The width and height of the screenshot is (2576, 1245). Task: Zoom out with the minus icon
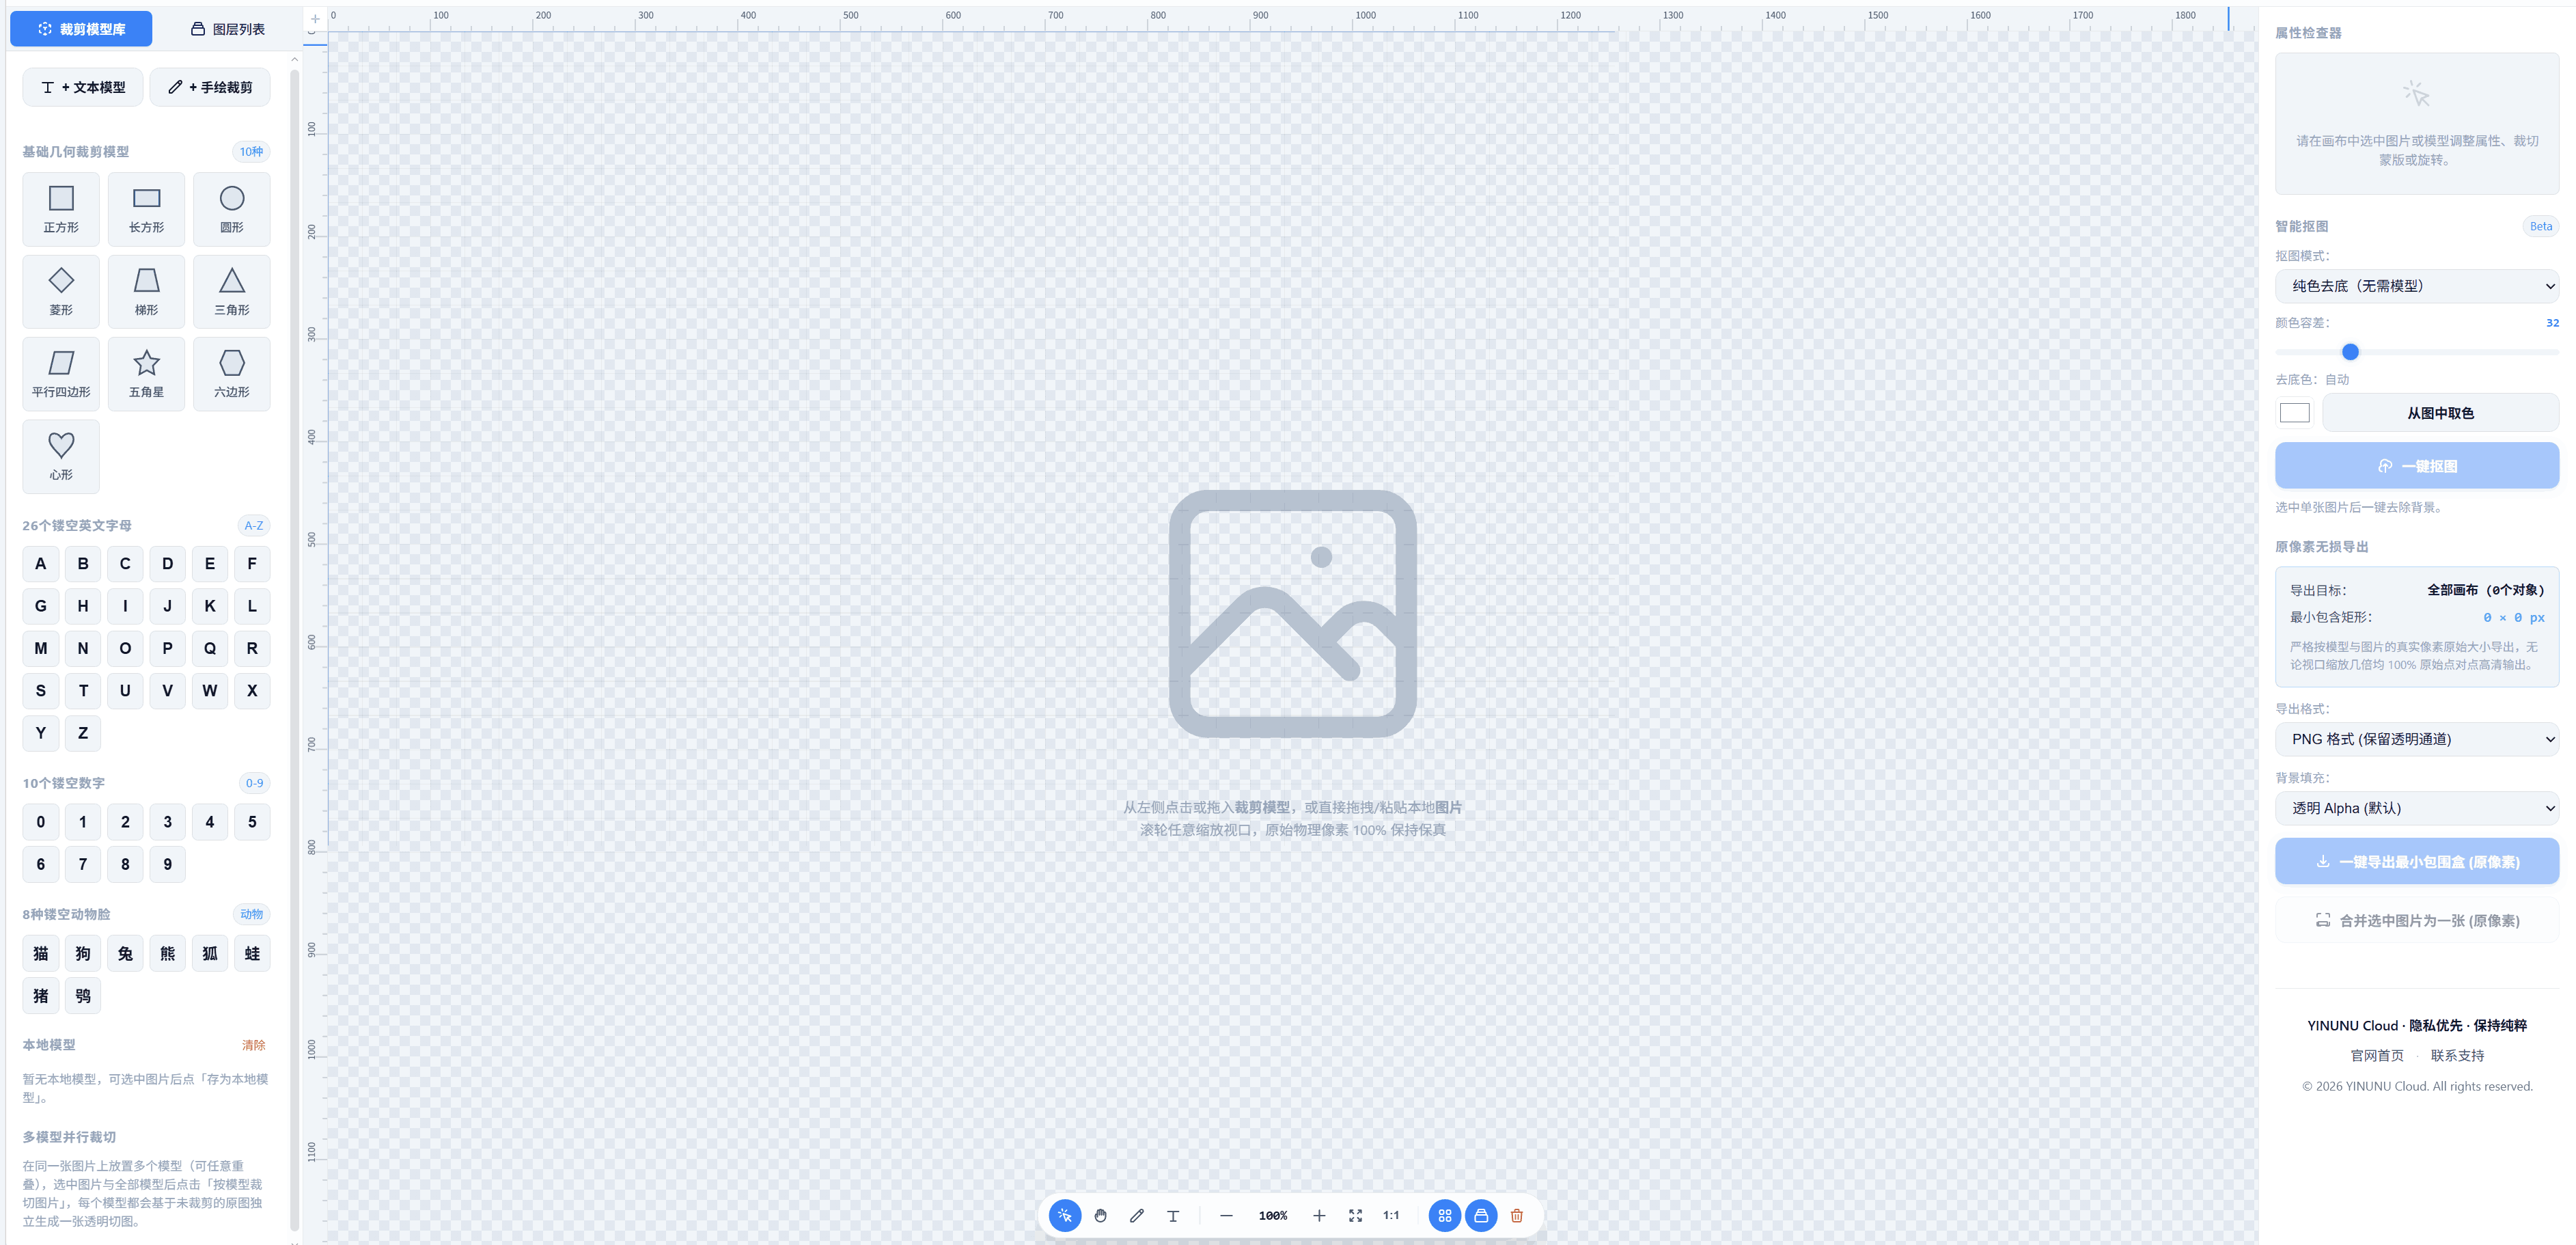(1226, 1215)
